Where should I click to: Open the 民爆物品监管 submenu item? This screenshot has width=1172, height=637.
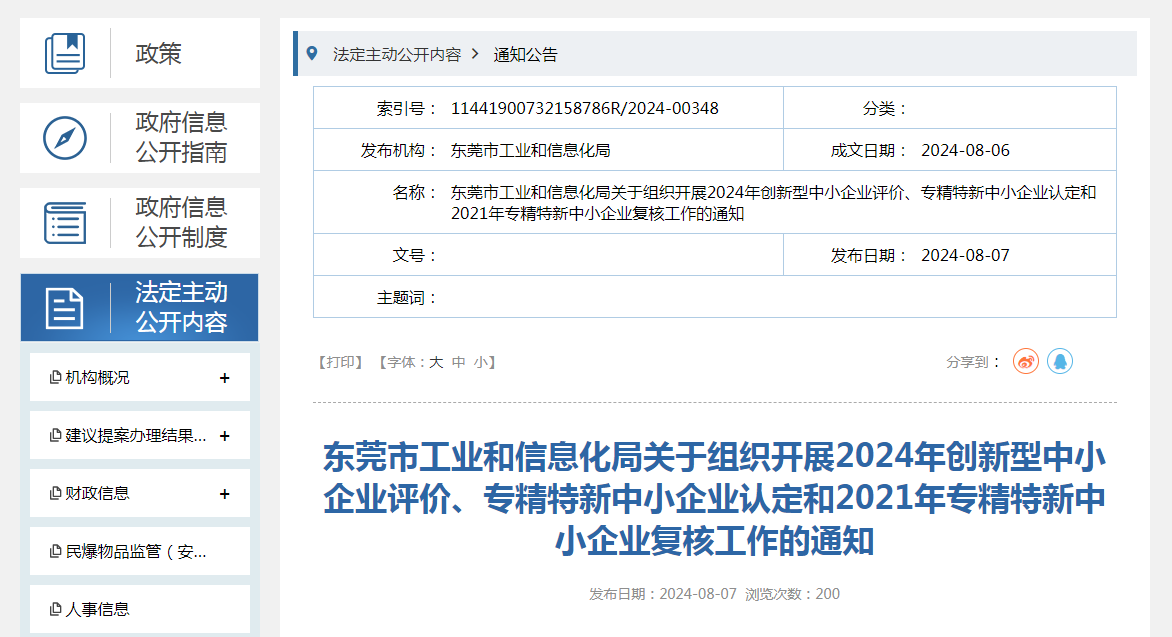[140, 551]
